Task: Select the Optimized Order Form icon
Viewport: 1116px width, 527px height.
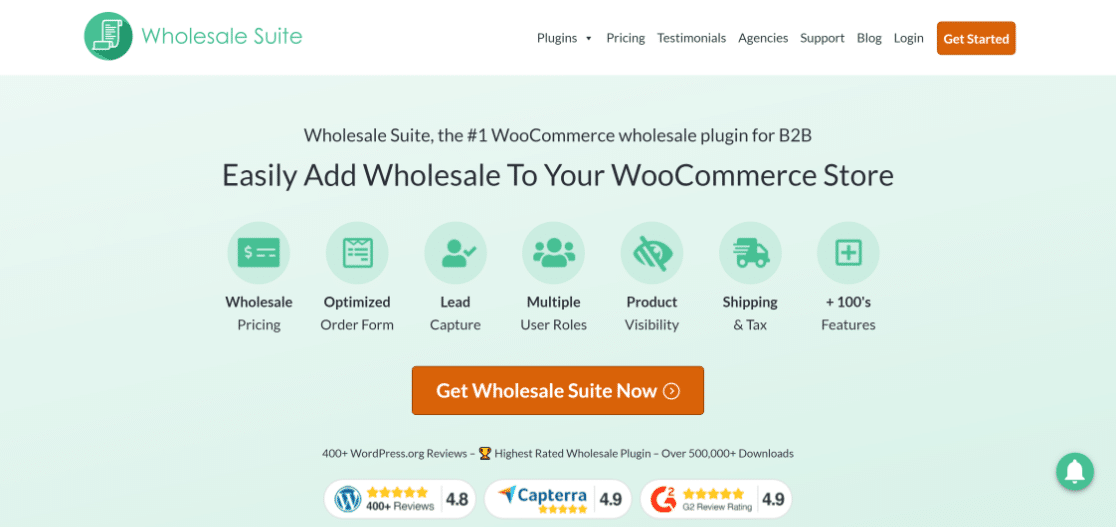Action: pyautogui.click(x=357, y=253)
